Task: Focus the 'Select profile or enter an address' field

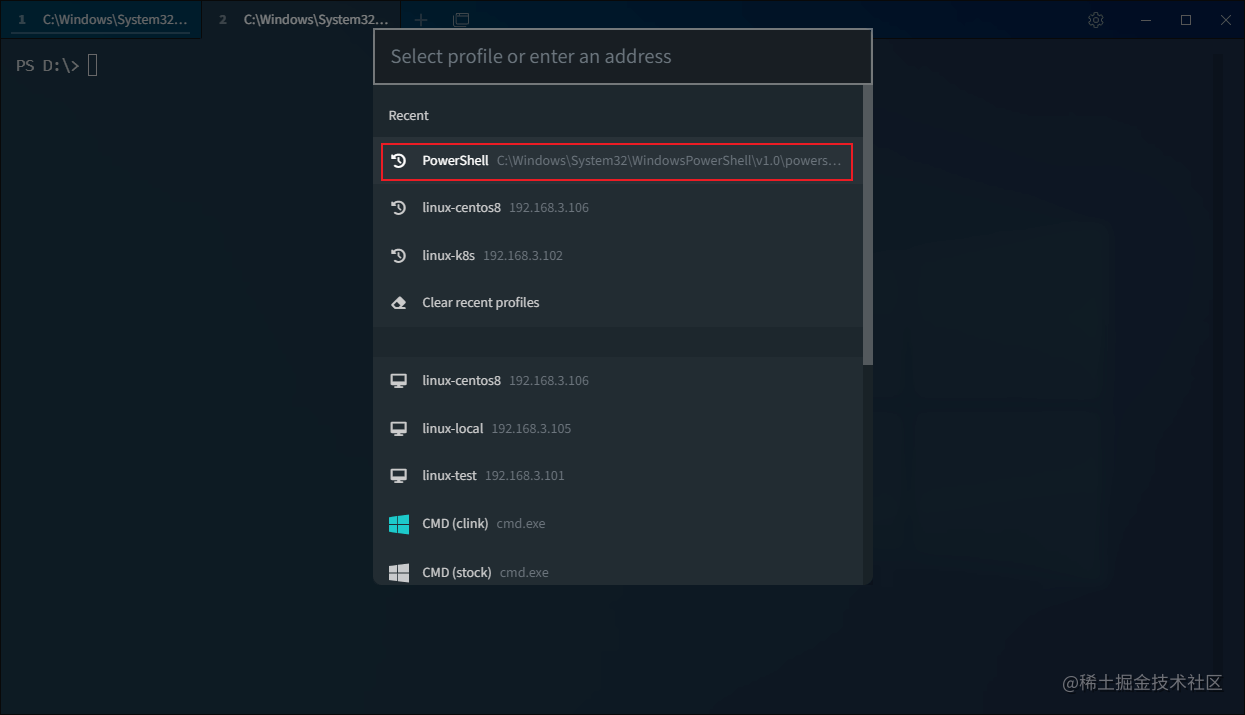Action: 623,56
